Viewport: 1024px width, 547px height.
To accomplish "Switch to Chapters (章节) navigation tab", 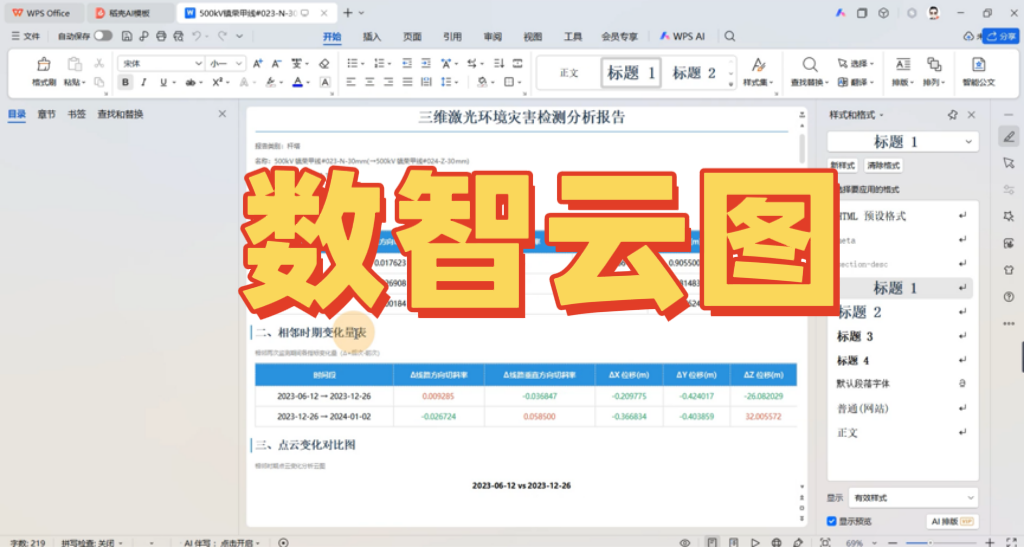I will click(46, 114).
